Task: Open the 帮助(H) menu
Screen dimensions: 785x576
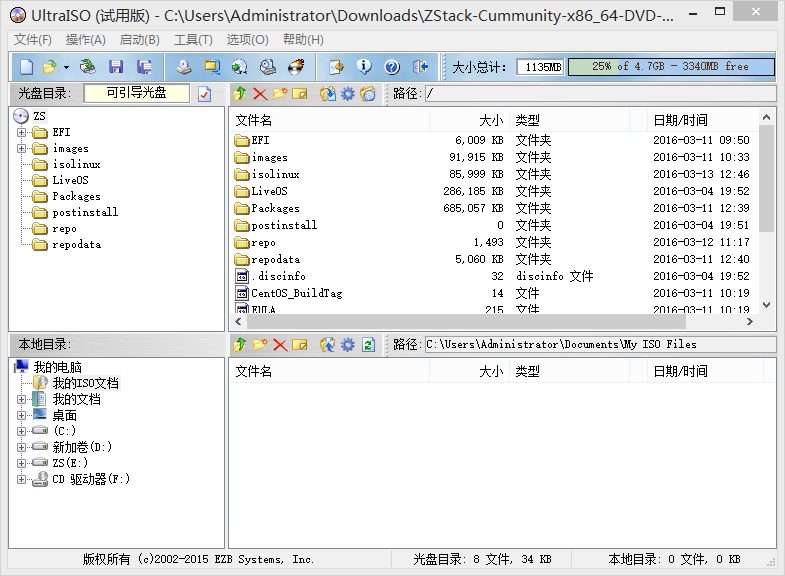Action: pos(303,40)
